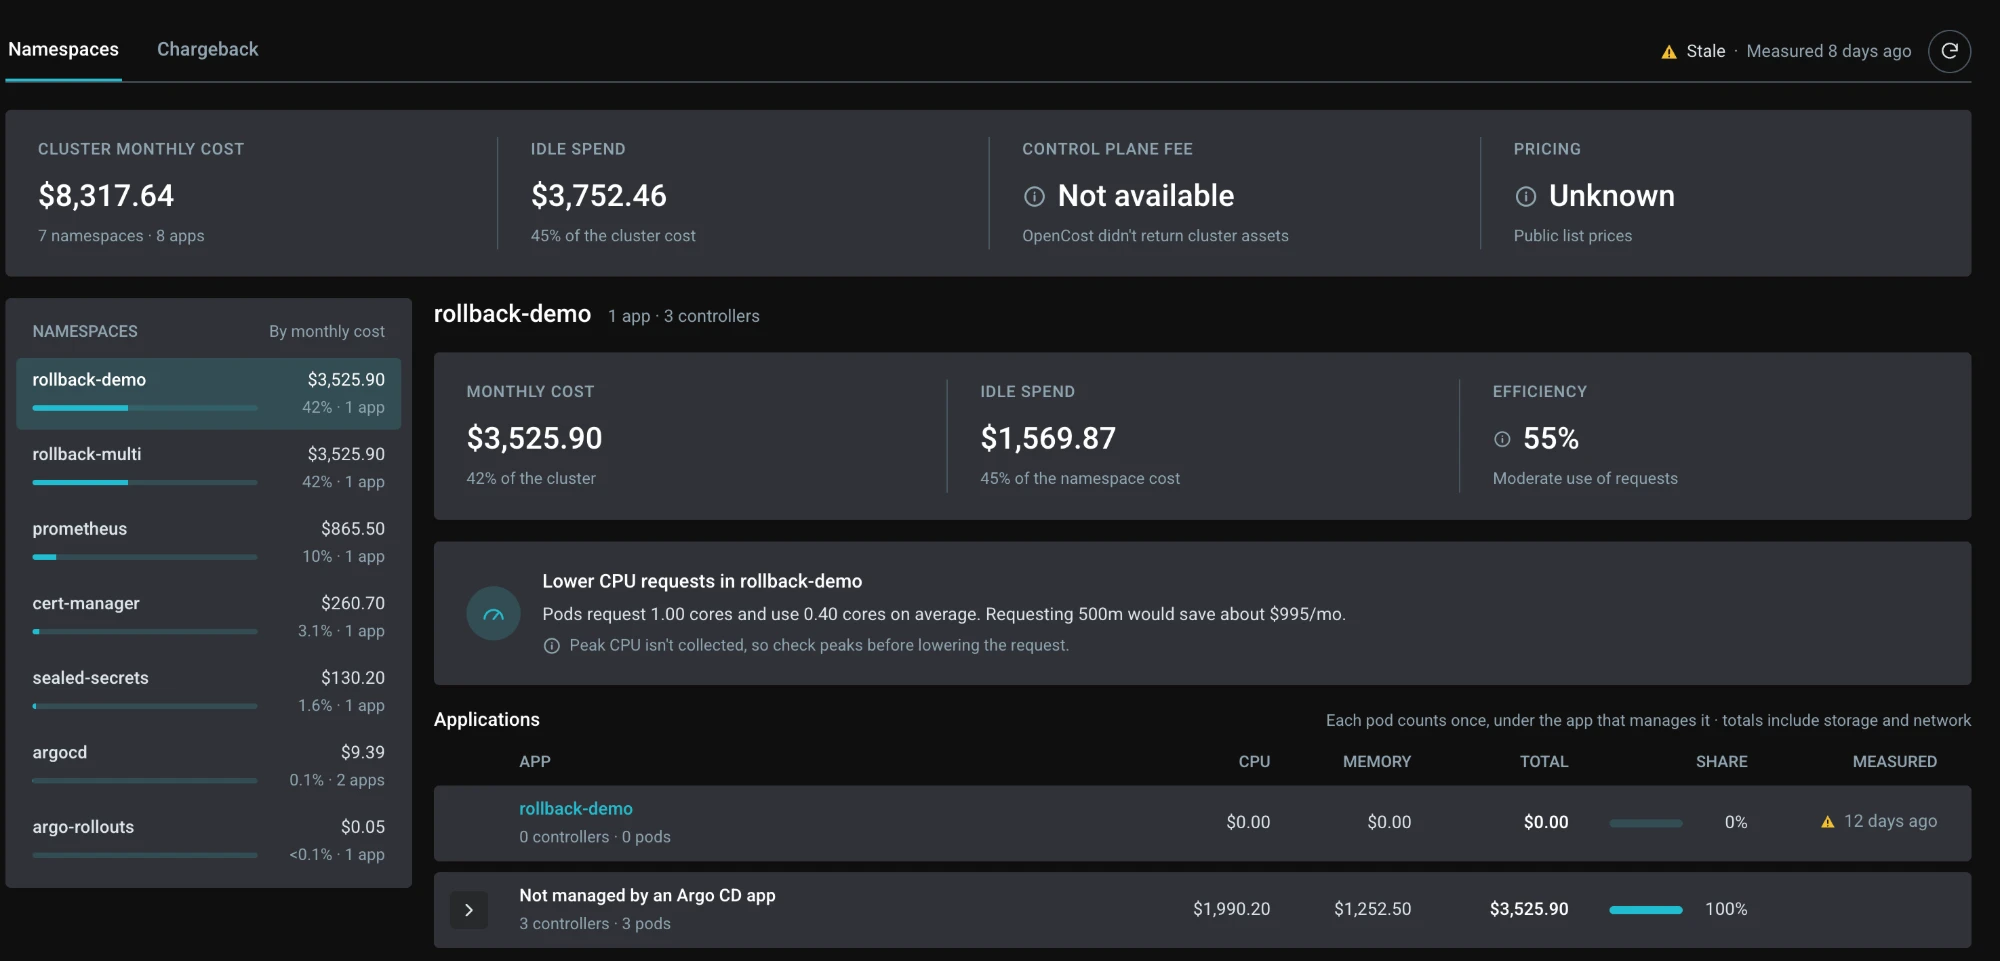Open the Chargeback tab
The height and width of the screenshot is (961, 2000).
207,49
